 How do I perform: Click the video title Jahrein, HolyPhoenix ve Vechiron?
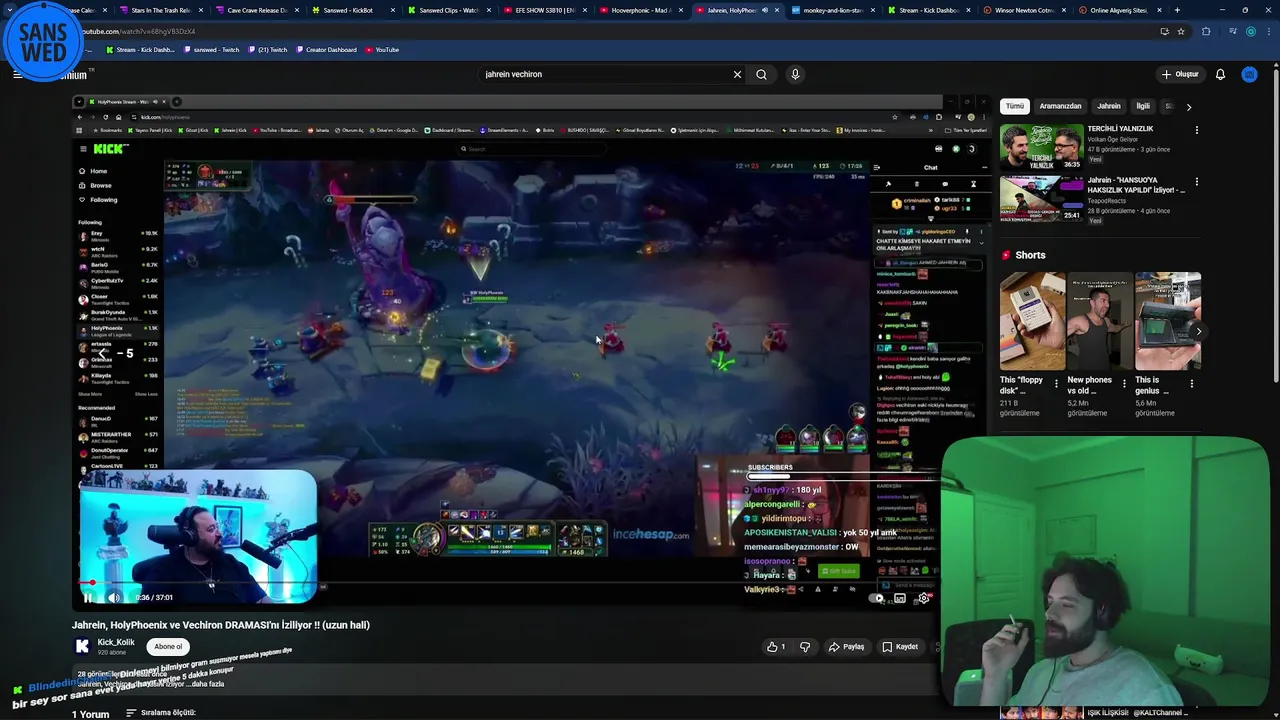click(x=221, y=625)
